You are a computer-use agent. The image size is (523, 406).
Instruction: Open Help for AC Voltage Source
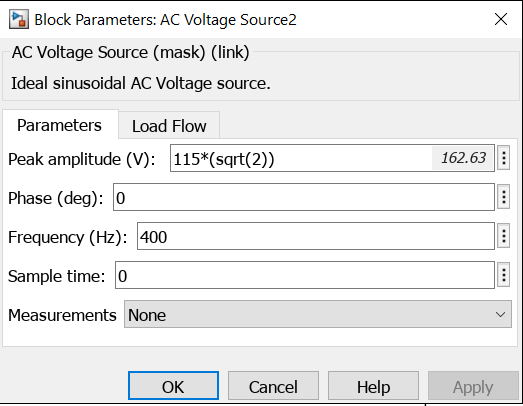(x=373, y=386)
